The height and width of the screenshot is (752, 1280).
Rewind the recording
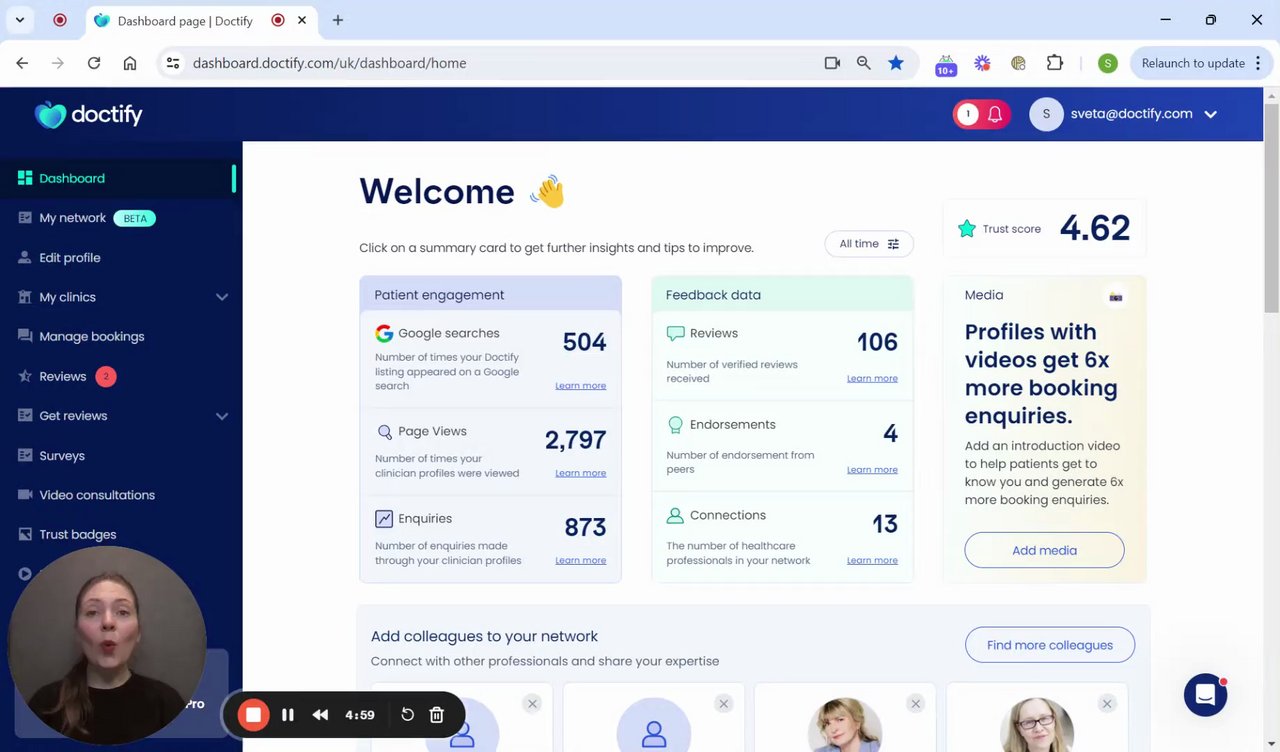[x=320, y=715]
